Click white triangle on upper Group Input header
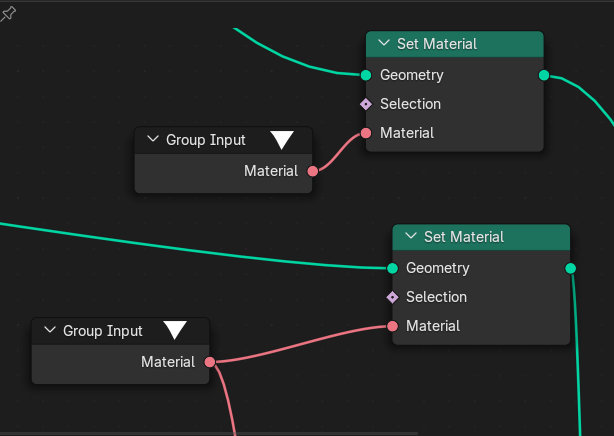Viewport: 614px width, 436px height. click(282, 140)
